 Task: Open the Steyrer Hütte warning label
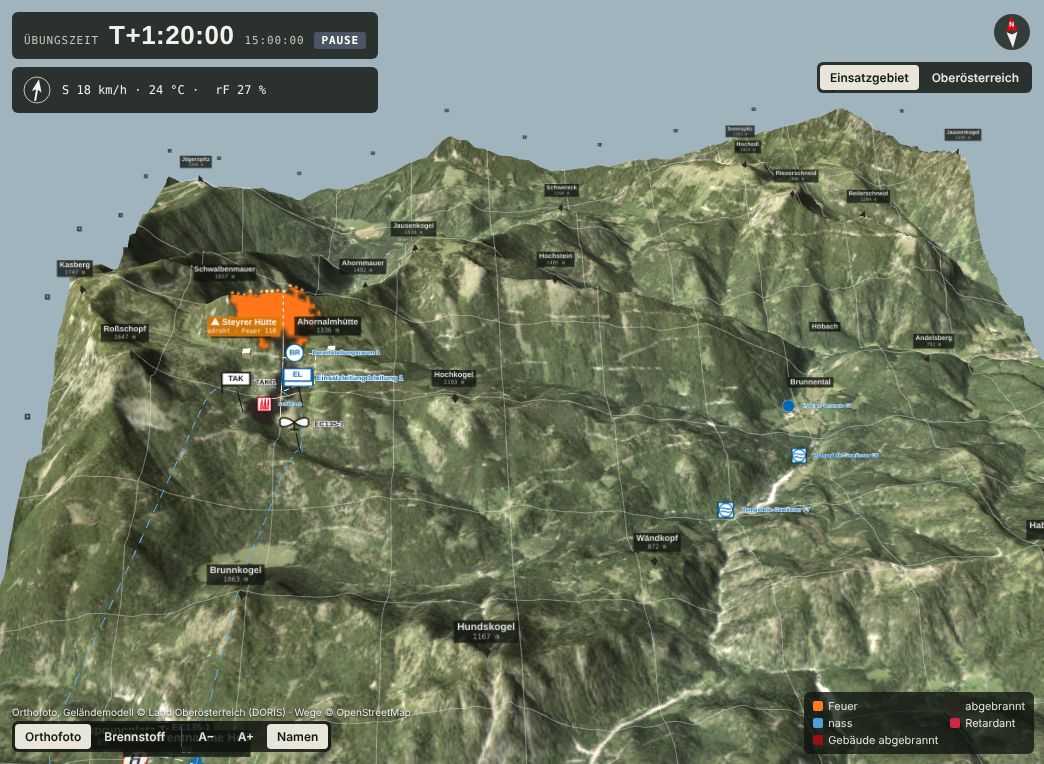point(242,326)
